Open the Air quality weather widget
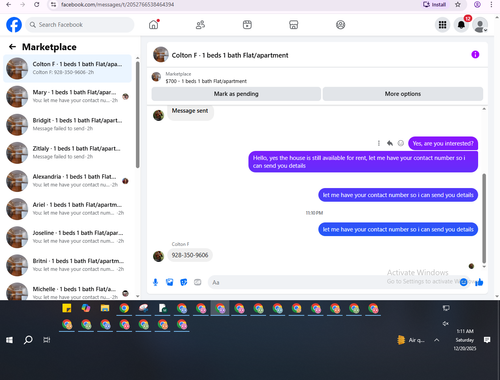Image resolution: width=500 pixels, height=380 pixels. pyautogui.click(x=411, y=340)
